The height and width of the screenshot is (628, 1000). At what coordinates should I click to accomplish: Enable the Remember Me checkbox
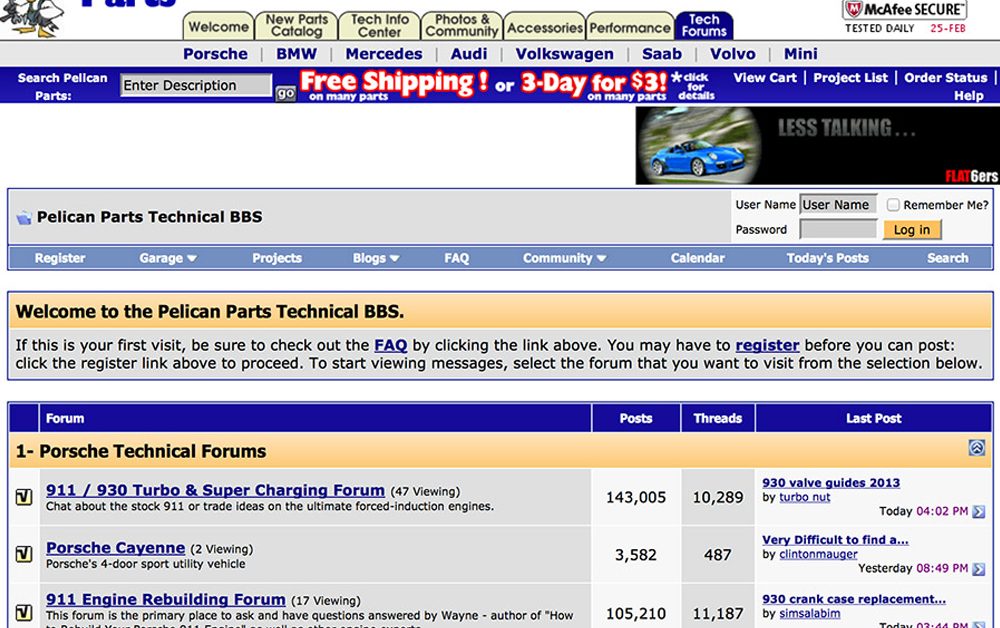[x=890, y=203]
